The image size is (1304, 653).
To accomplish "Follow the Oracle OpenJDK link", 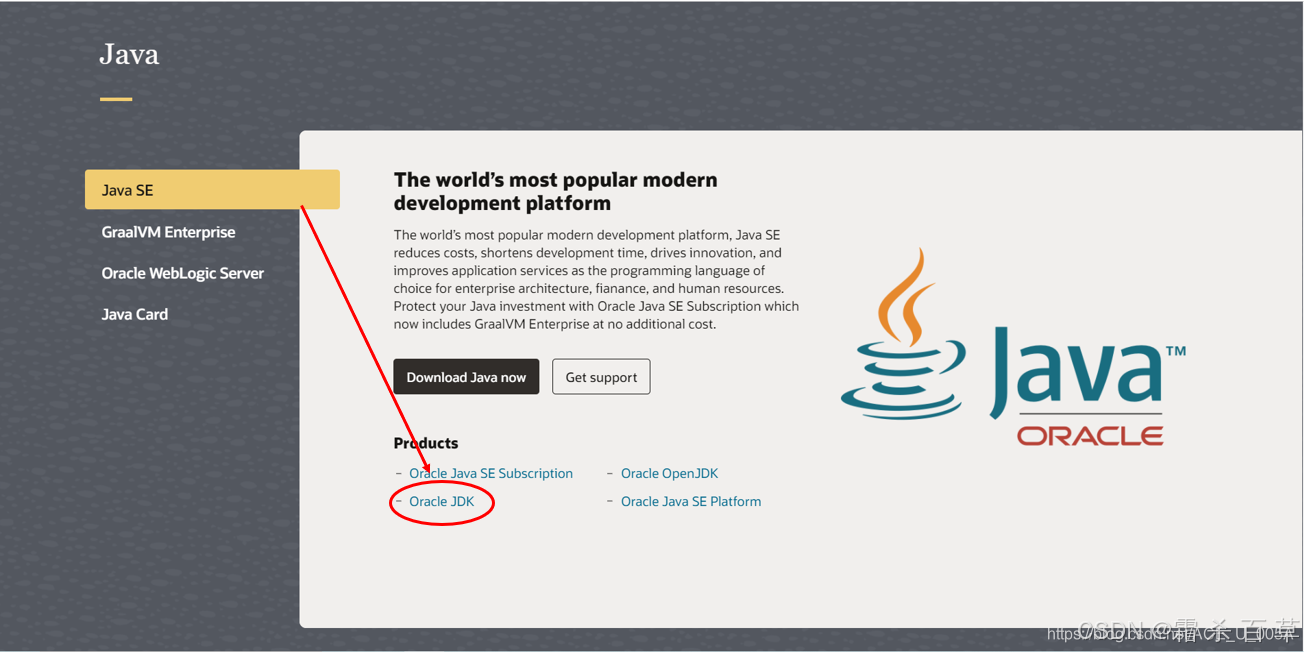I will coord(669,473).
